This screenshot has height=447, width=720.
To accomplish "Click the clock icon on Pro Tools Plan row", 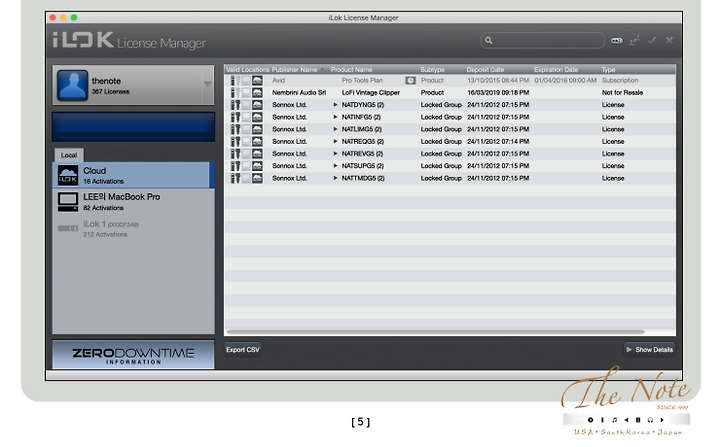I will [x=410, y=80].
